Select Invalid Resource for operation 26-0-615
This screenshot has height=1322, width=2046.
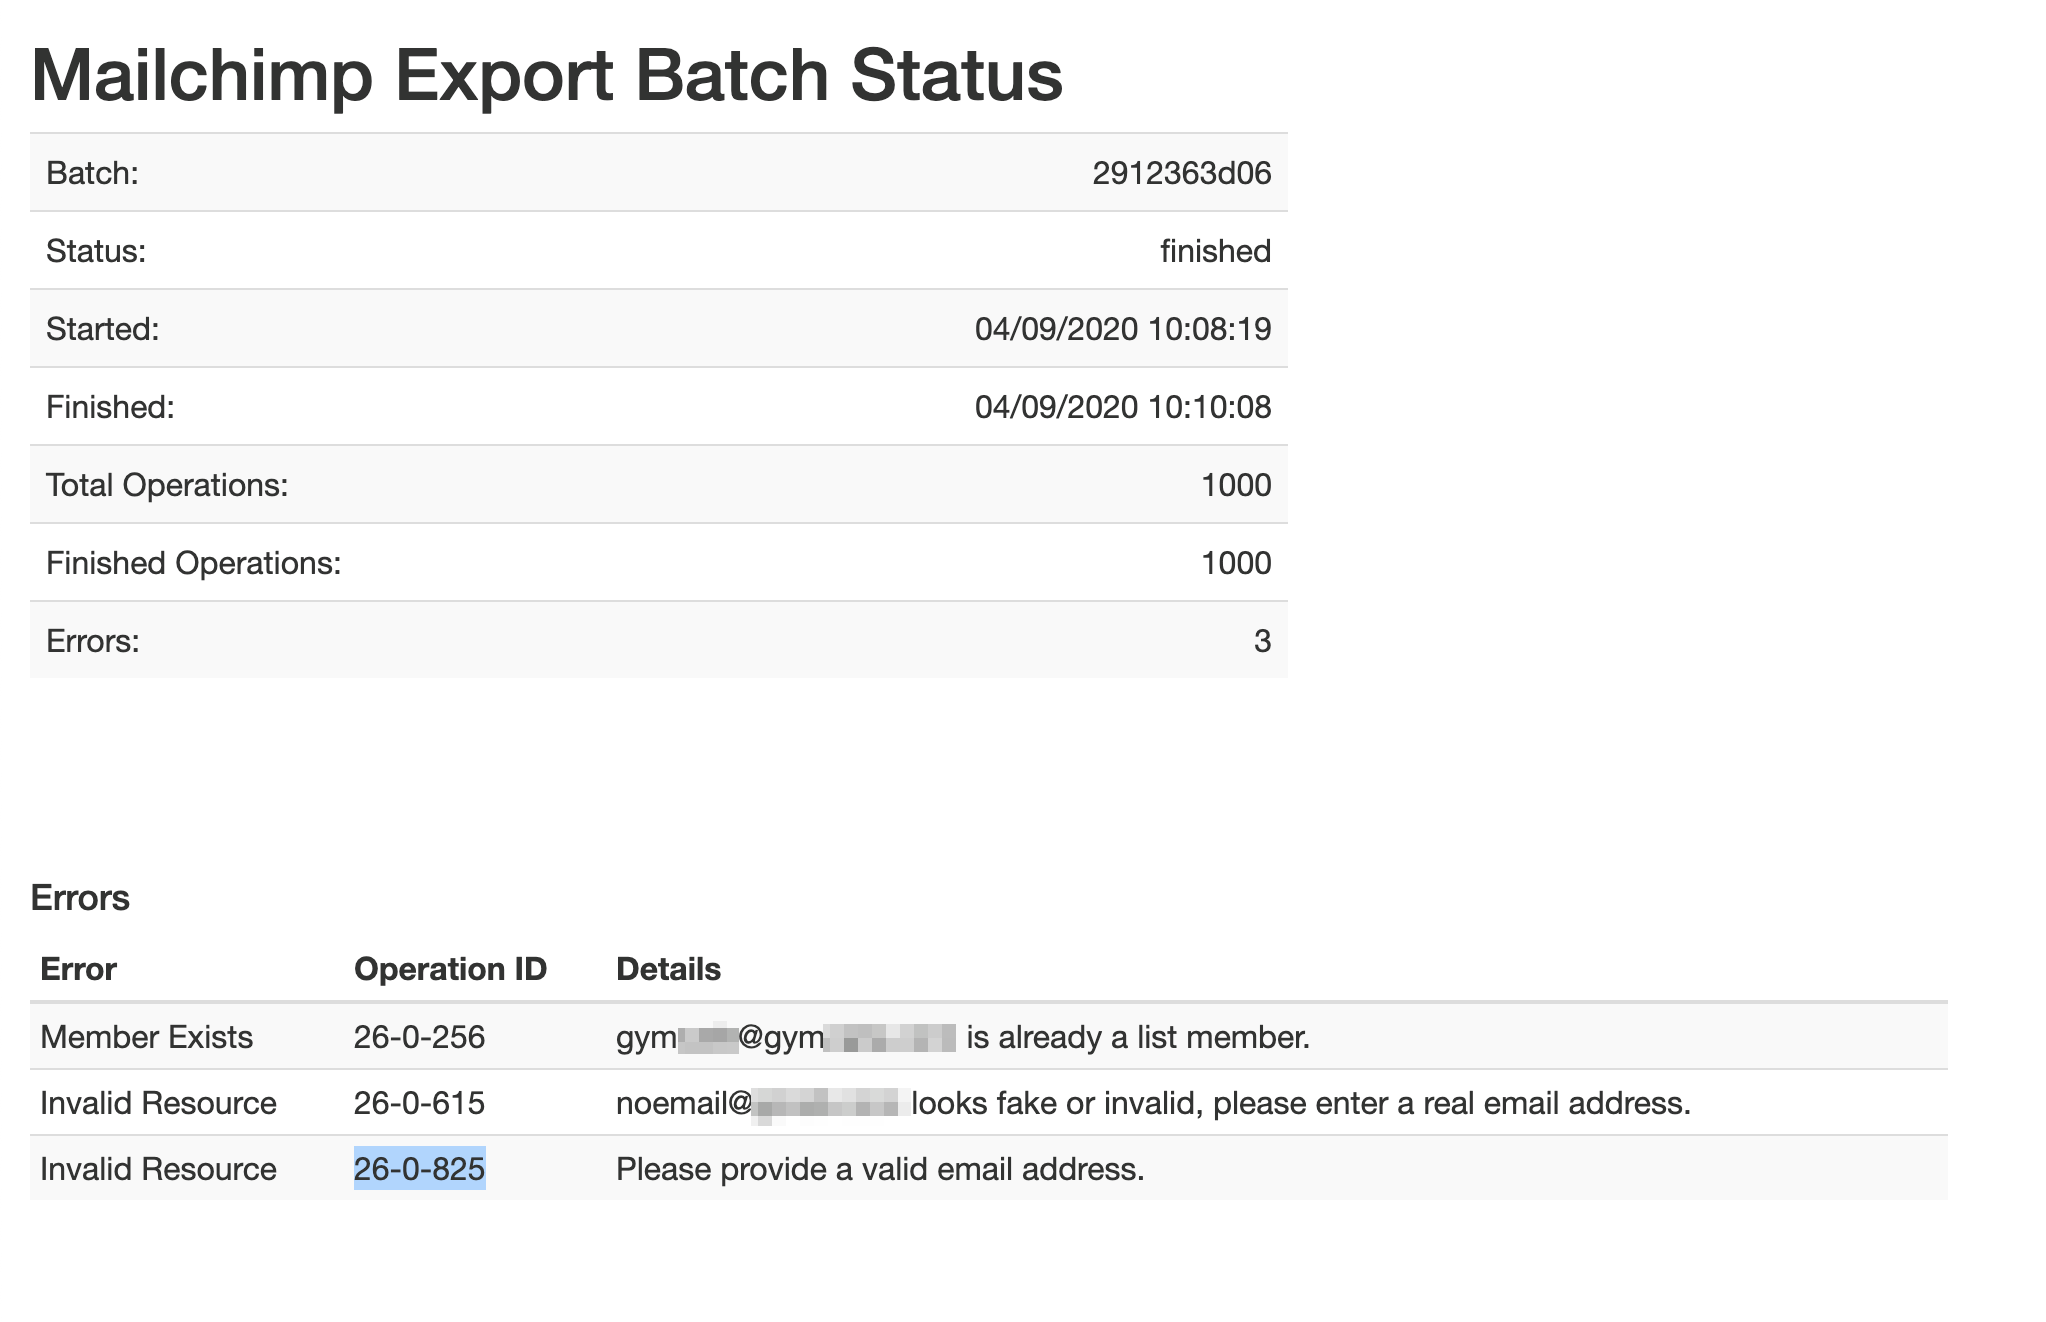(158, 1103)
